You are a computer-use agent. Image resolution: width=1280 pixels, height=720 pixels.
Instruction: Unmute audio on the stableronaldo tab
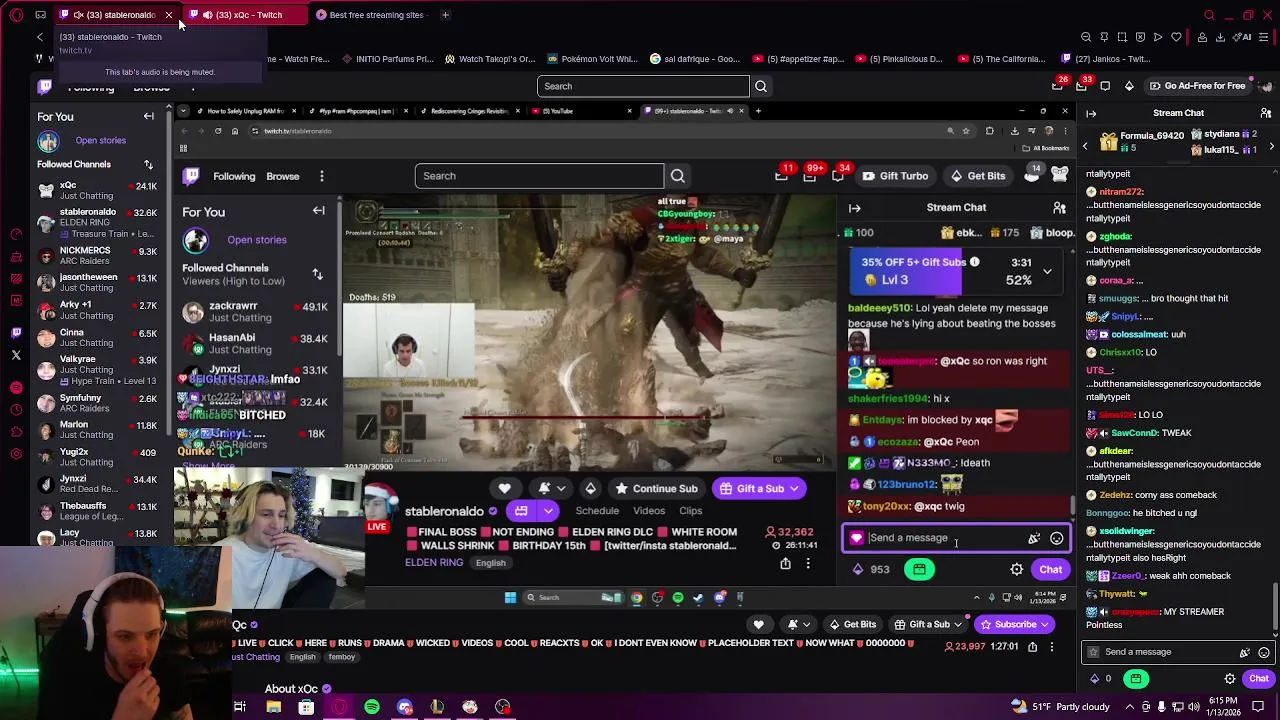(78, 15)
